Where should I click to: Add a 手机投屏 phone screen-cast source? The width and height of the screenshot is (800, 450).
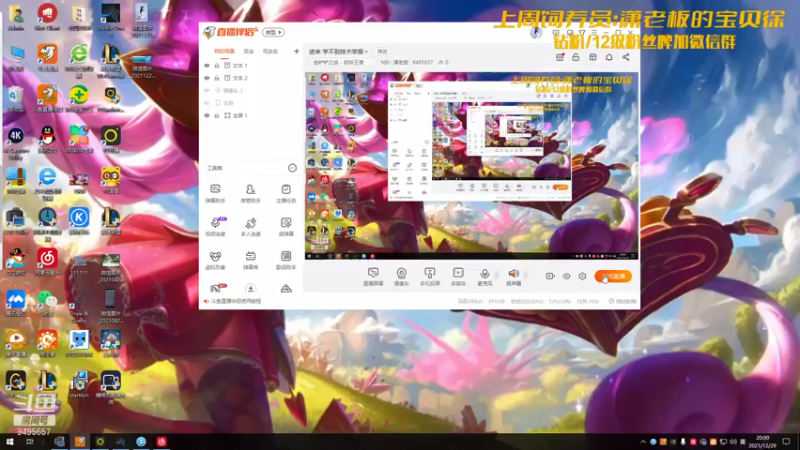coord(430,277)
